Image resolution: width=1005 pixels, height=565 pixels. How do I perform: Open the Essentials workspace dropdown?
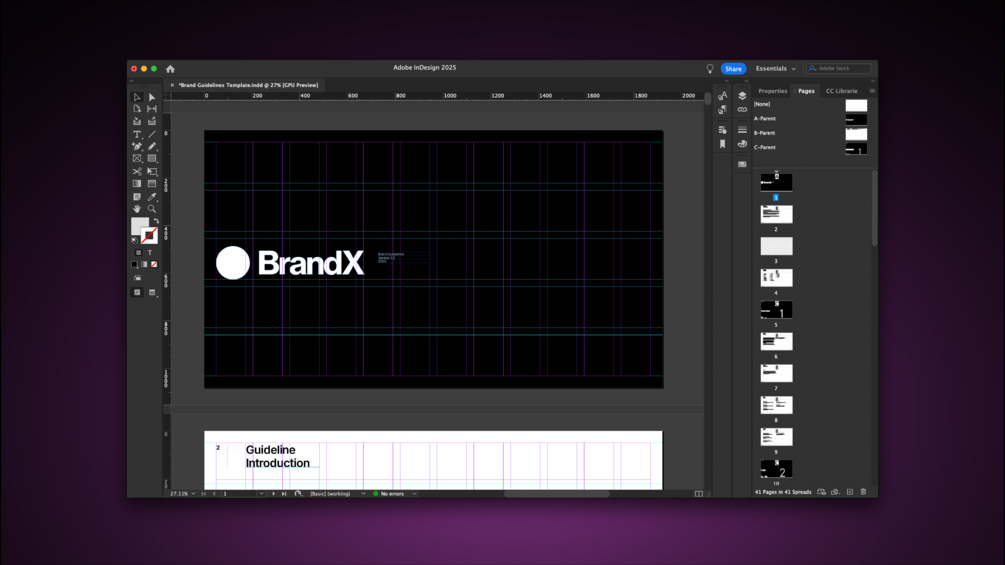[776, 69]
